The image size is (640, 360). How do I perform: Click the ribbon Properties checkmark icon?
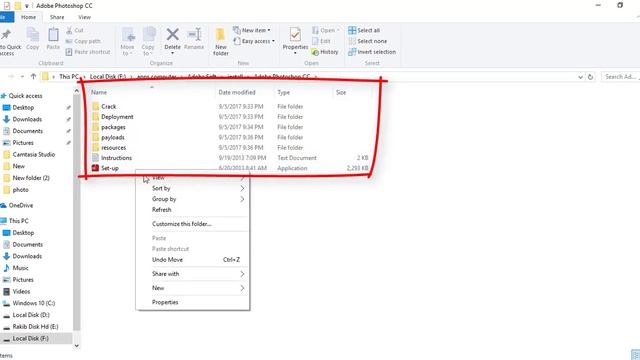295,35
